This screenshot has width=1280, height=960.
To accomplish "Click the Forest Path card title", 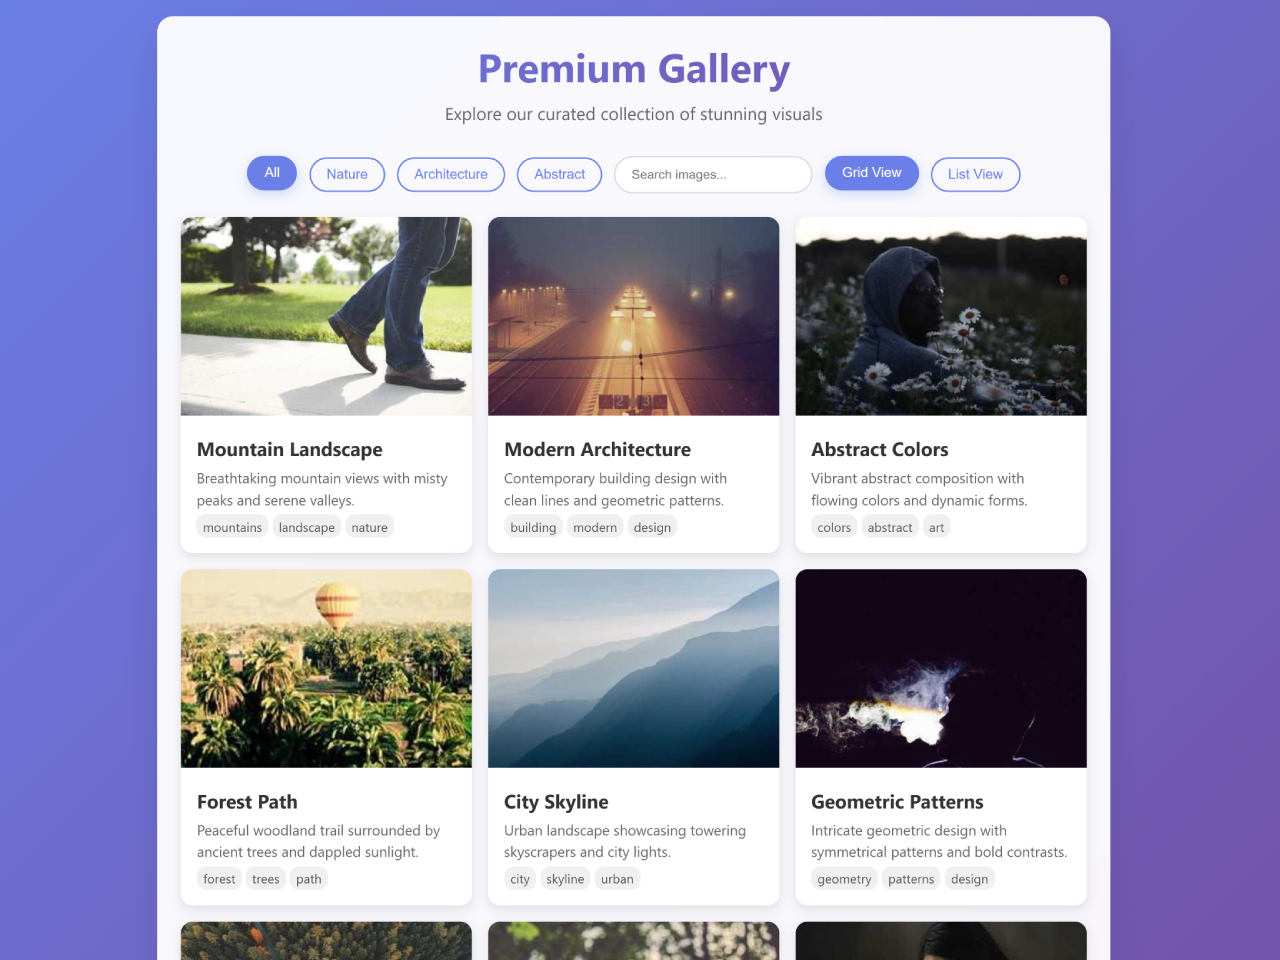I will click(247, 802).
